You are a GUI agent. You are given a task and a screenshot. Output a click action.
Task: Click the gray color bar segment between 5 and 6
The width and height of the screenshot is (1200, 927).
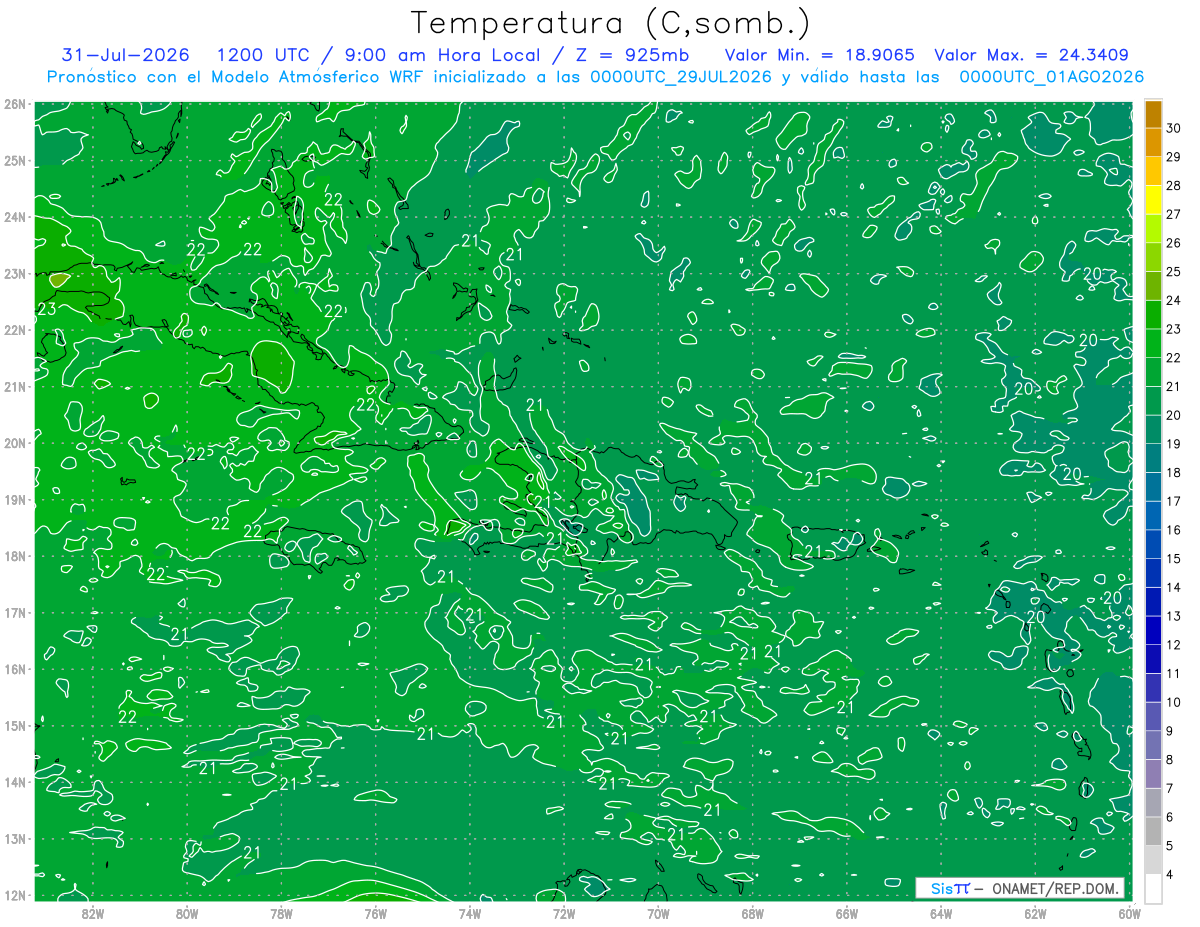click(x=1153, y=831)
